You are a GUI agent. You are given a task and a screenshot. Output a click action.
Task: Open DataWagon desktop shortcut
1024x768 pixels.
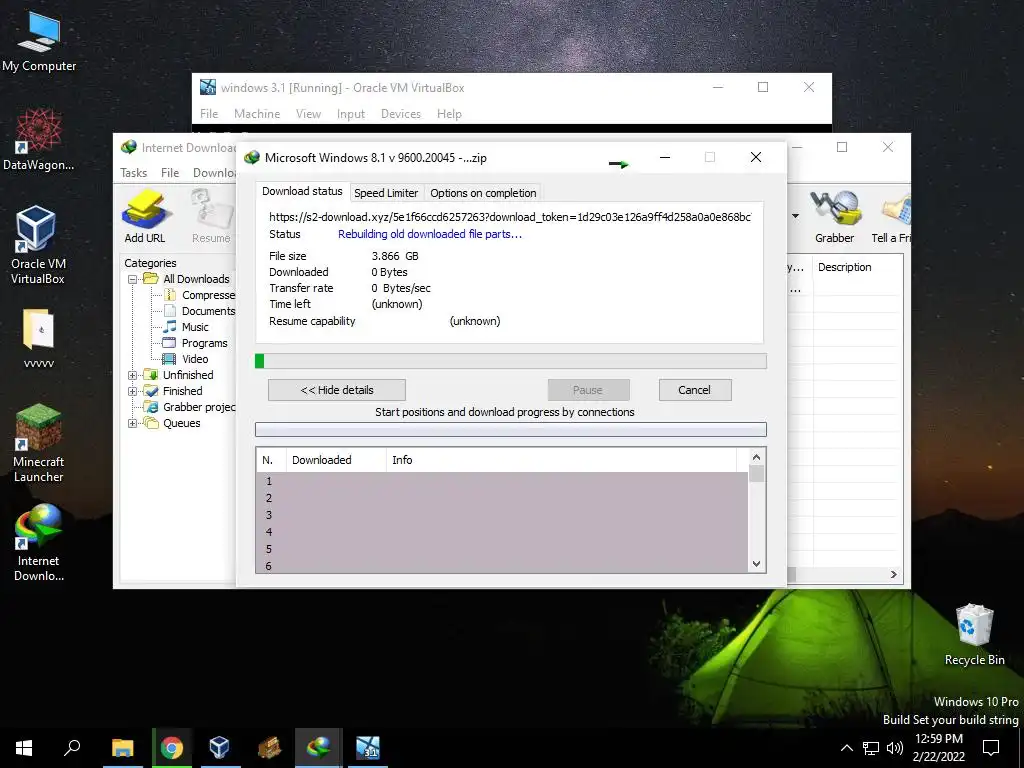tap(39, 140)
